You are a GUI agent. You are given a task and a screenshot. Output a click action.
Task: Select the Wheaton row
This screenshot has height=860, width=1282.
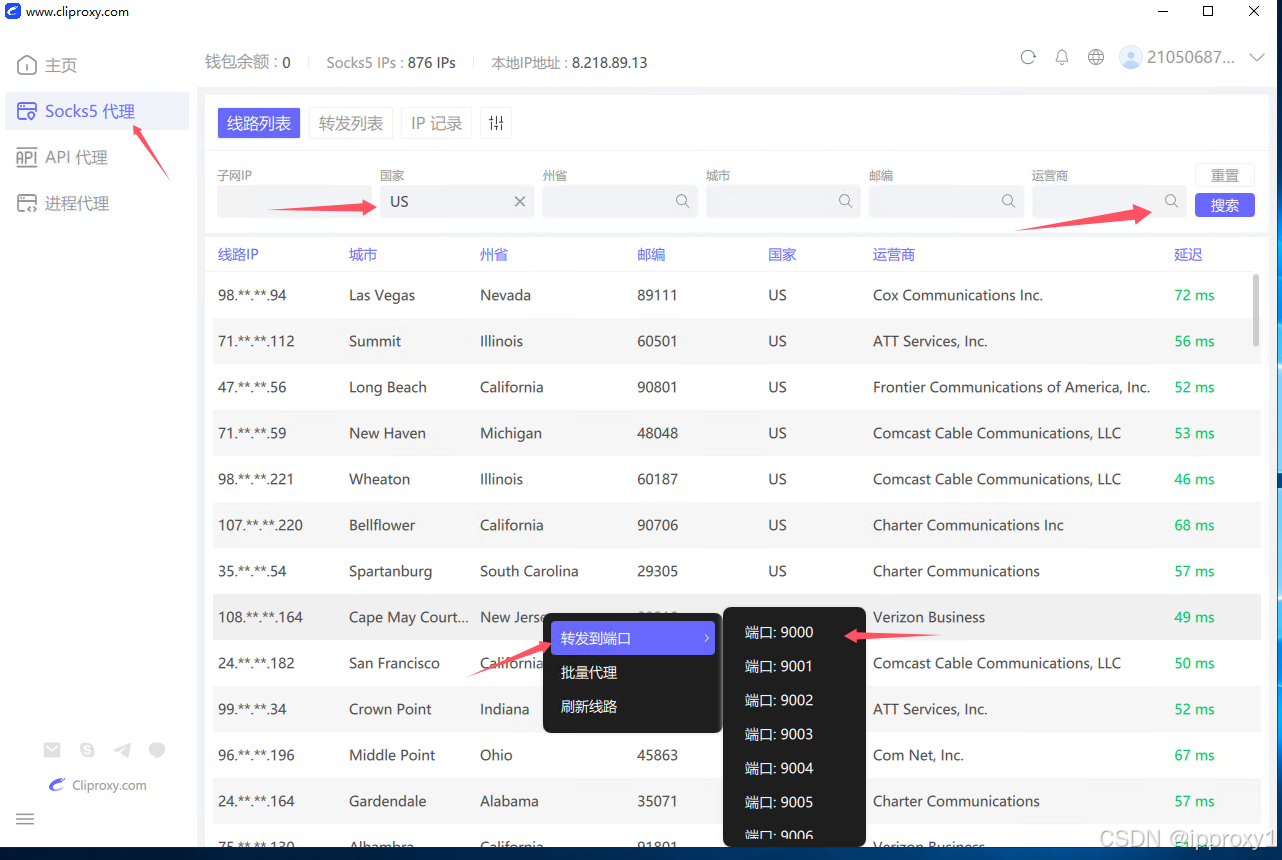(x=736, y=479)
